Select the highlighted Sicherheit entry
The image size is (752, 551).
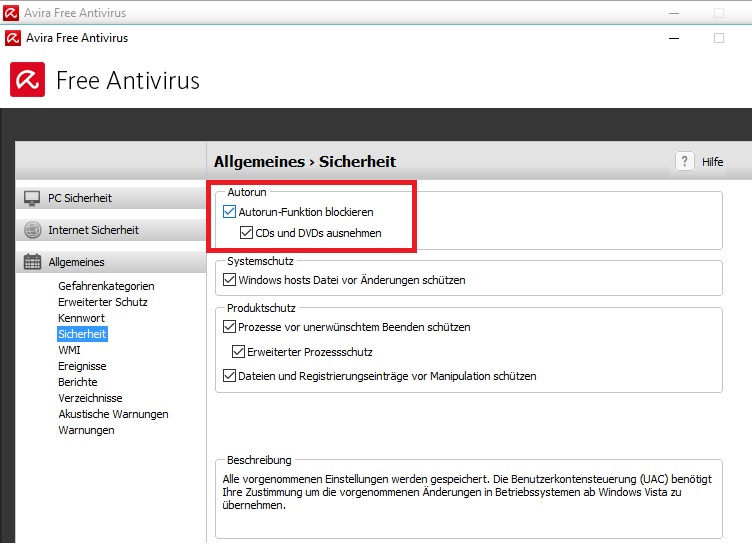click(x=82, y=334)
